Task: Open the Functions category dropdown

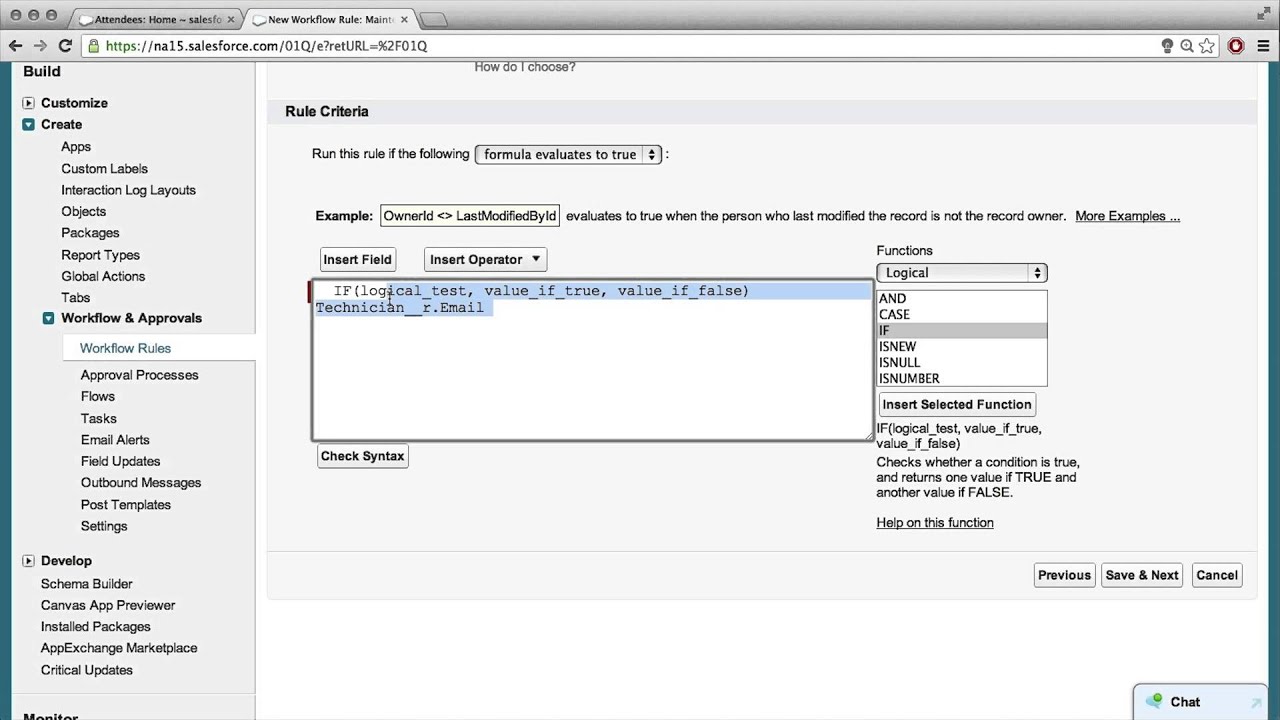Action: click(x=961, y=273)
